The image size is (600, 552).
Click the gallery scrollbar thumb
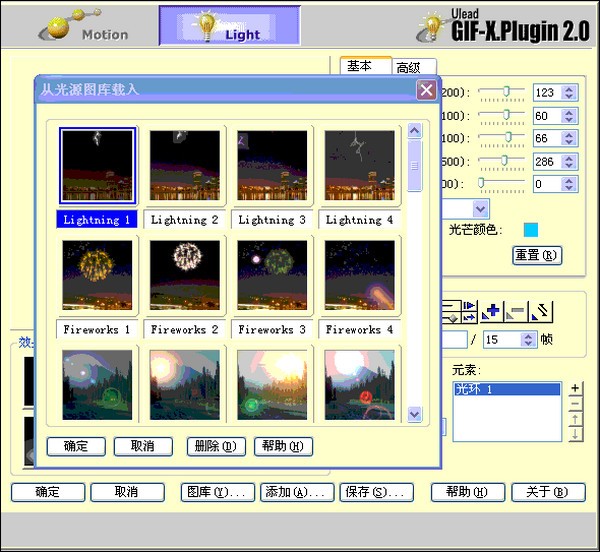click(415, 166)
